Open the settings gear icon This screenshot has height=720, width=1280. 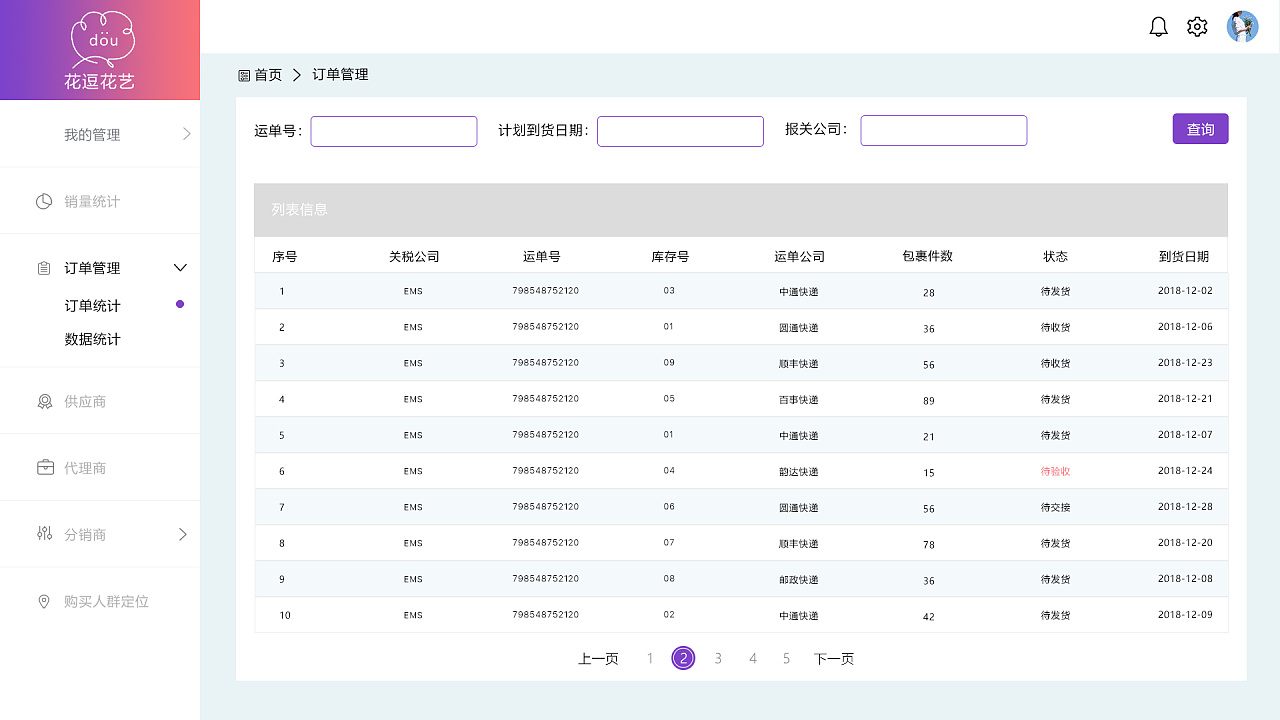coord(1197,27)
